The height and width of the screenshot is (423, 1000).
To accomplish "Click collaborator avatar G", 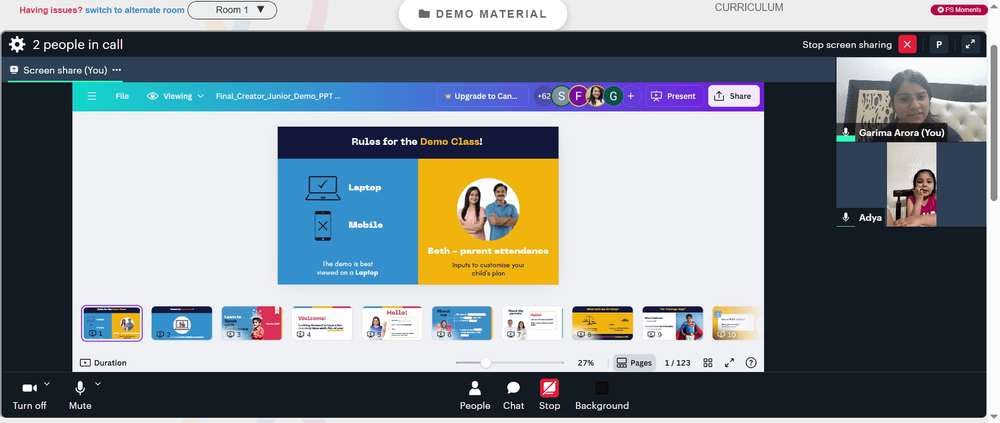I will tap(614, 96).
